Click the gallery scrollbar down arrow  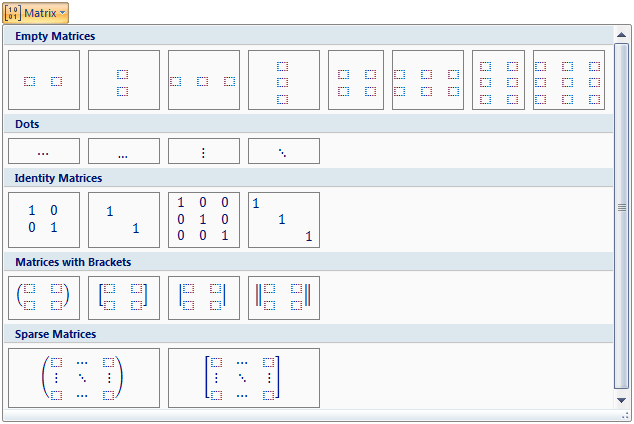coord(621,400)
